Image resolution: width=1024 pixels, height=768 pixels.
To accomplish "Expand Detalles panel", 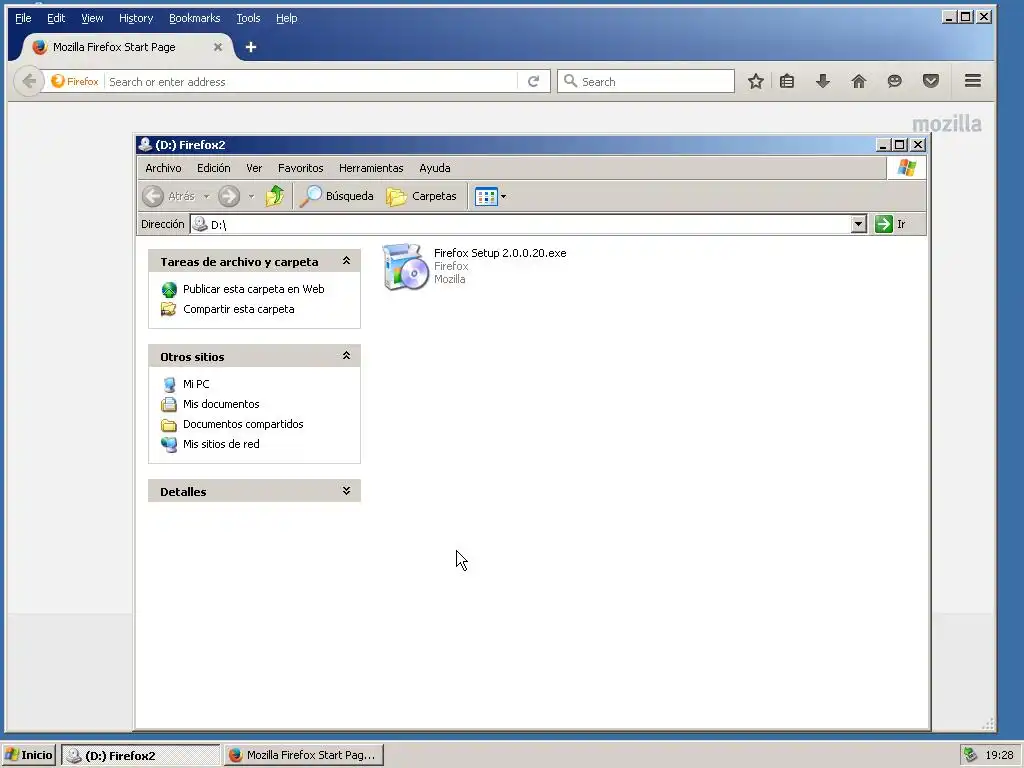I will [x=346, y=491].
